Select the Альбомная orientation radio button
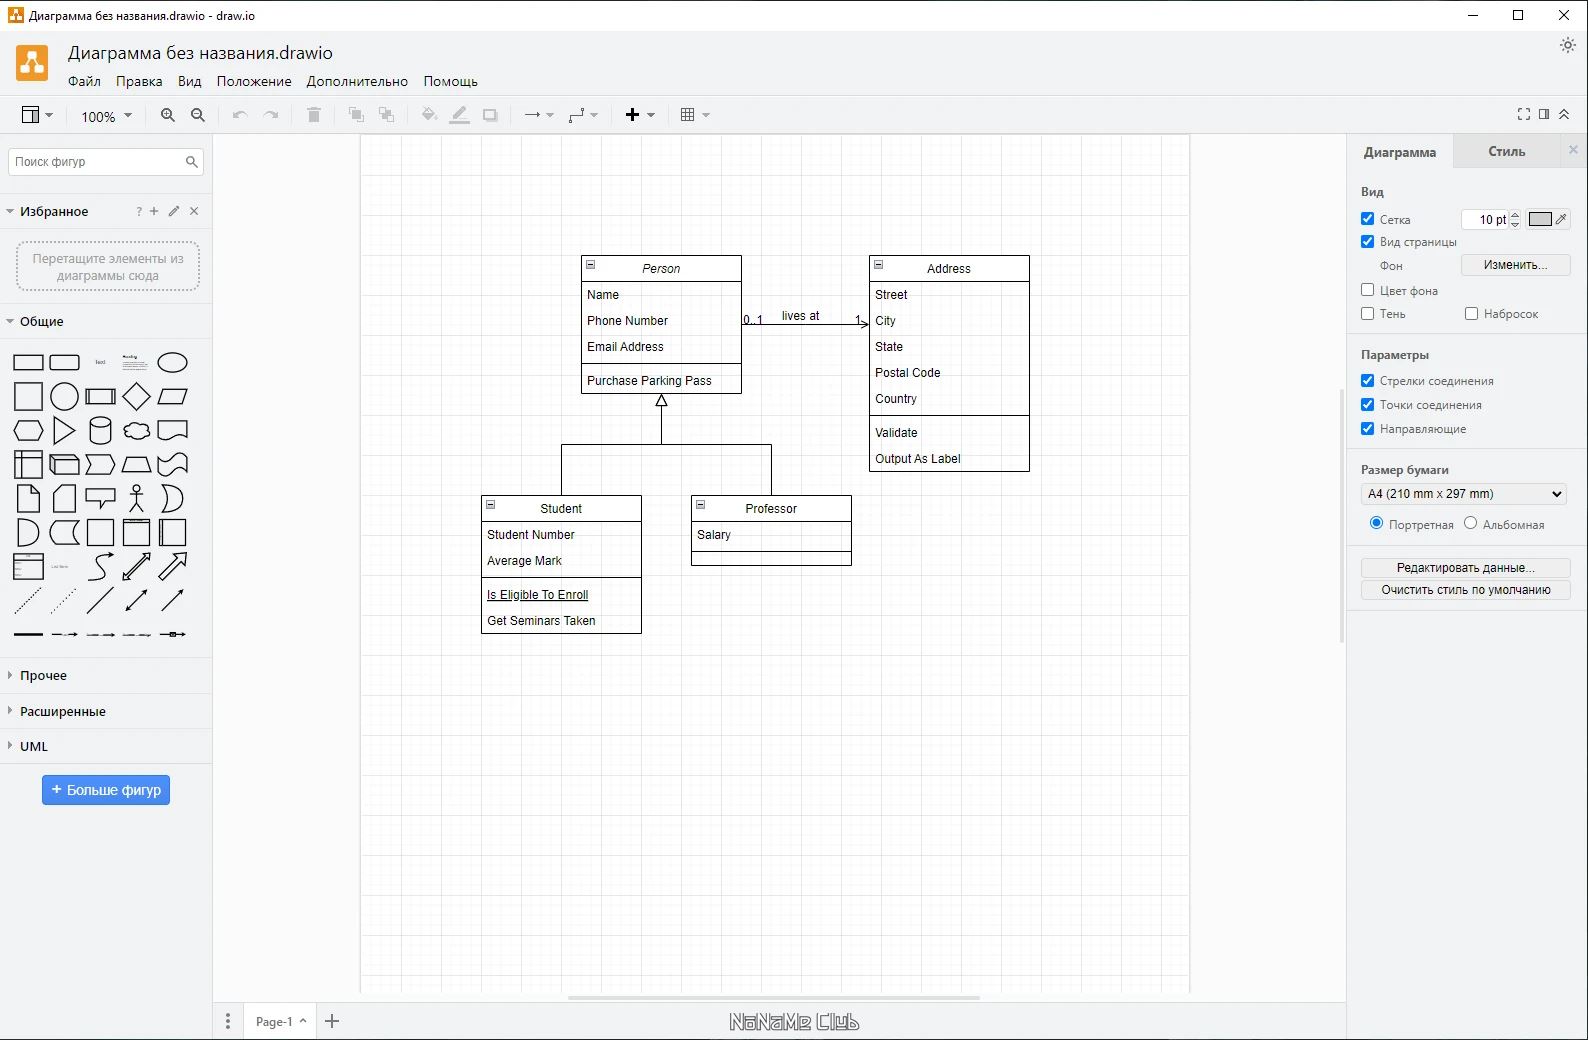The image size is (1588, 1040). [1470, 523]
